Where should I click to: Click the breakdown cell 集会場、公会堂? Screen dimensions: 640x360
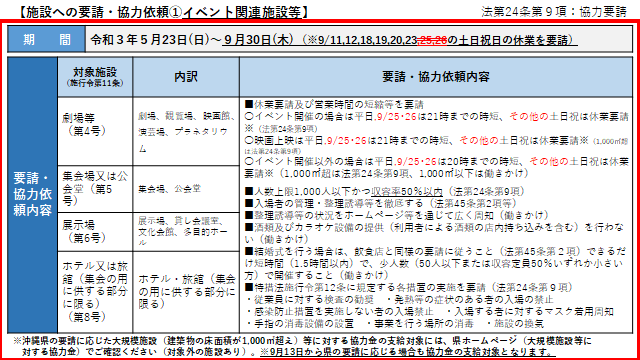pyautogui.click(x=186, y=189)
